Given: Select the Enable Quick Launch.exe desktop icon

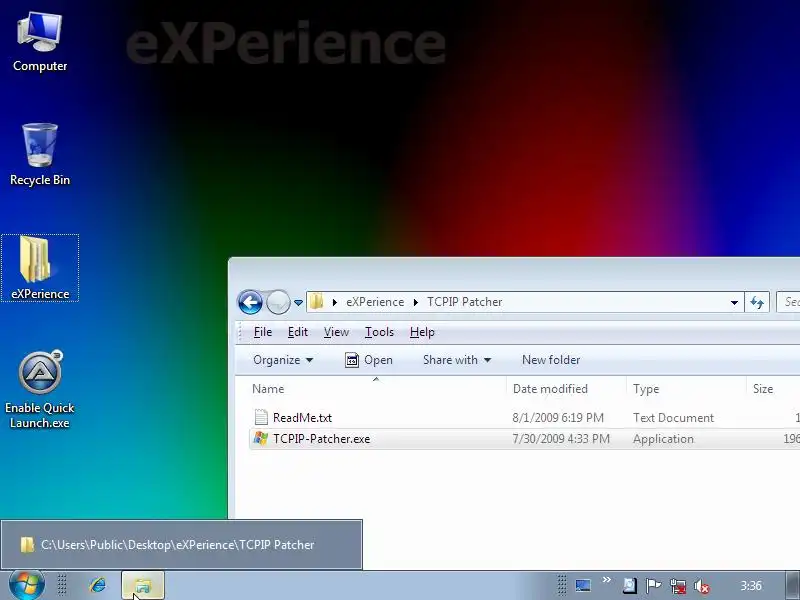Looking at the screenshot, I should tap(40, 390).
